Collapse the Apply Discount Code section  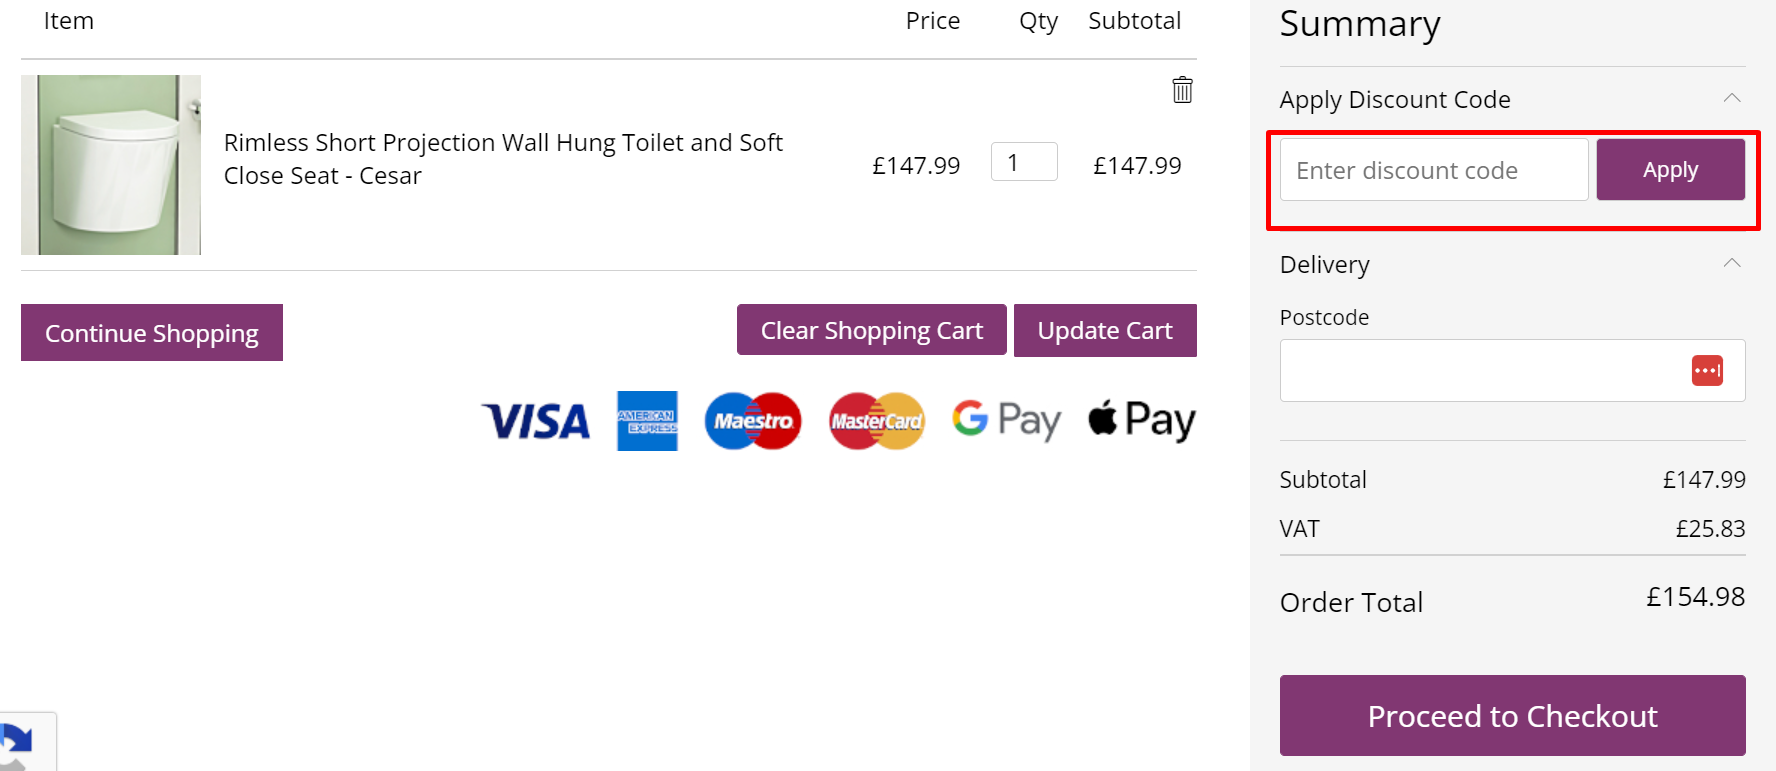click(x=1733, y=98)
